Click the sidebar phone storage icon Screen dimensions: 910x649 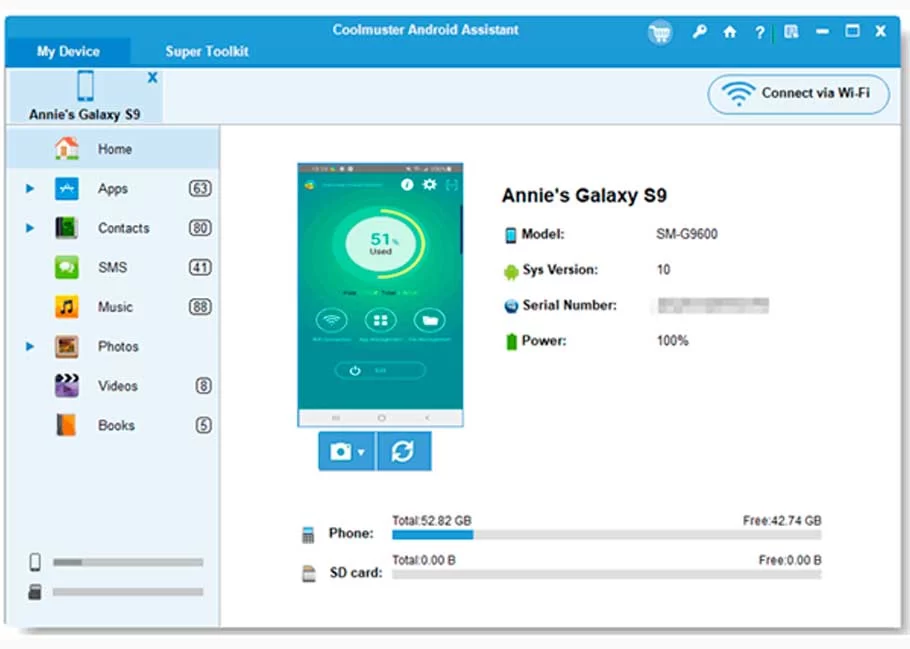35,562
